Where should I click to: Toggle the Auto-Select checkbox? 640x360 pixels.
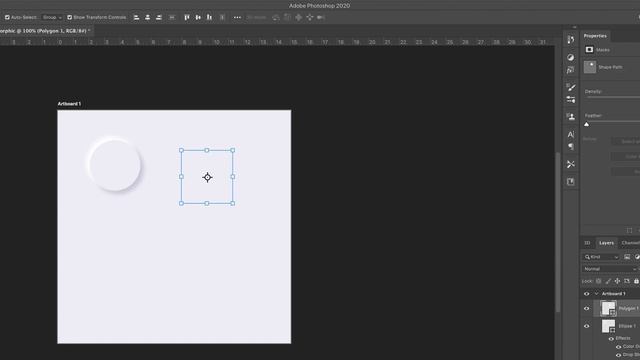[7, 18]
